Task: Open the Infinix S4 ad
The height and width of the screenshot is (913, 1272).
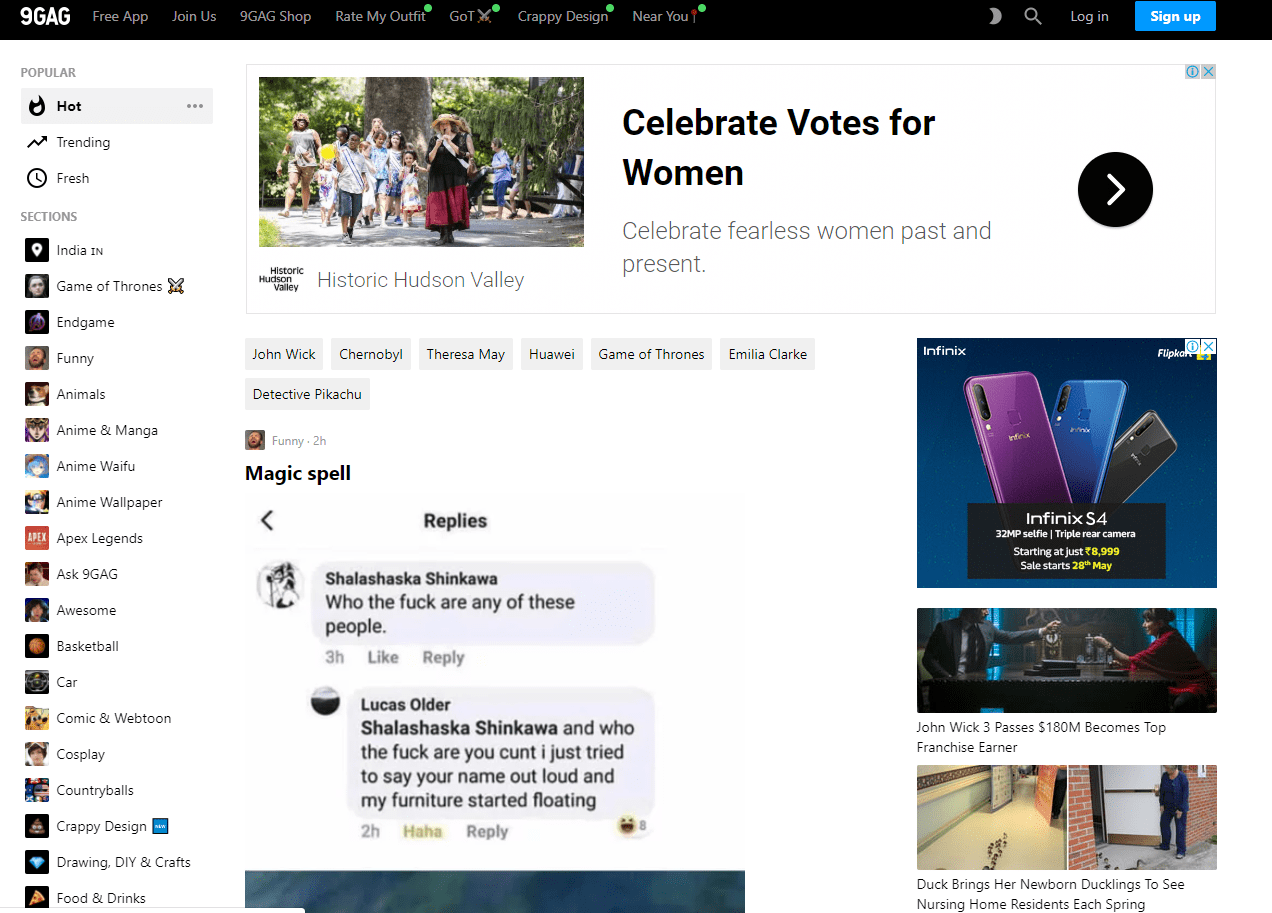Action: coord(1067,463)
